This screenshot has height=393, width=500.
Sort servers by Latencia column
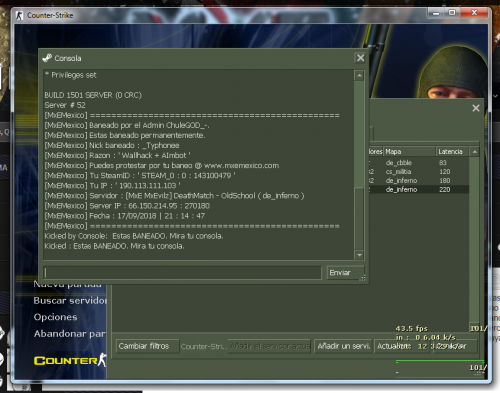[452, 152]
